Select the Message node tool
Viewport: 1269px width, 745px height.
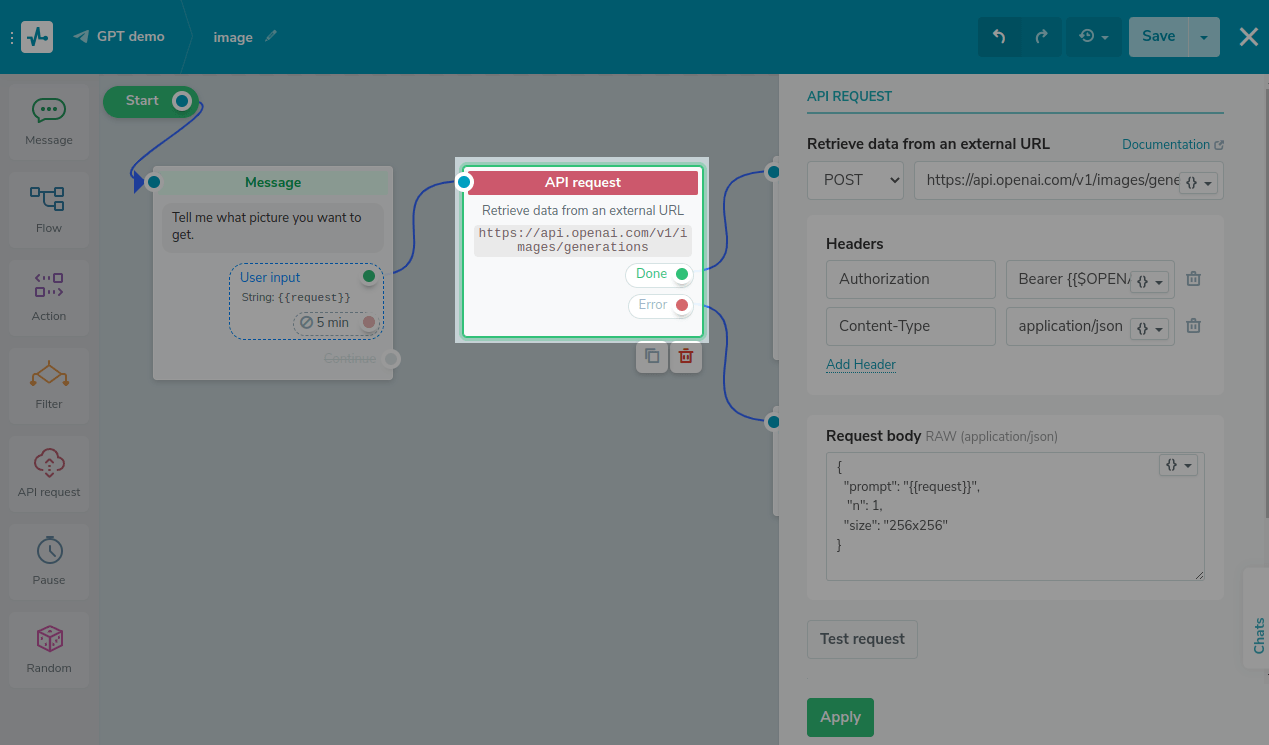(x=48, y=120)
